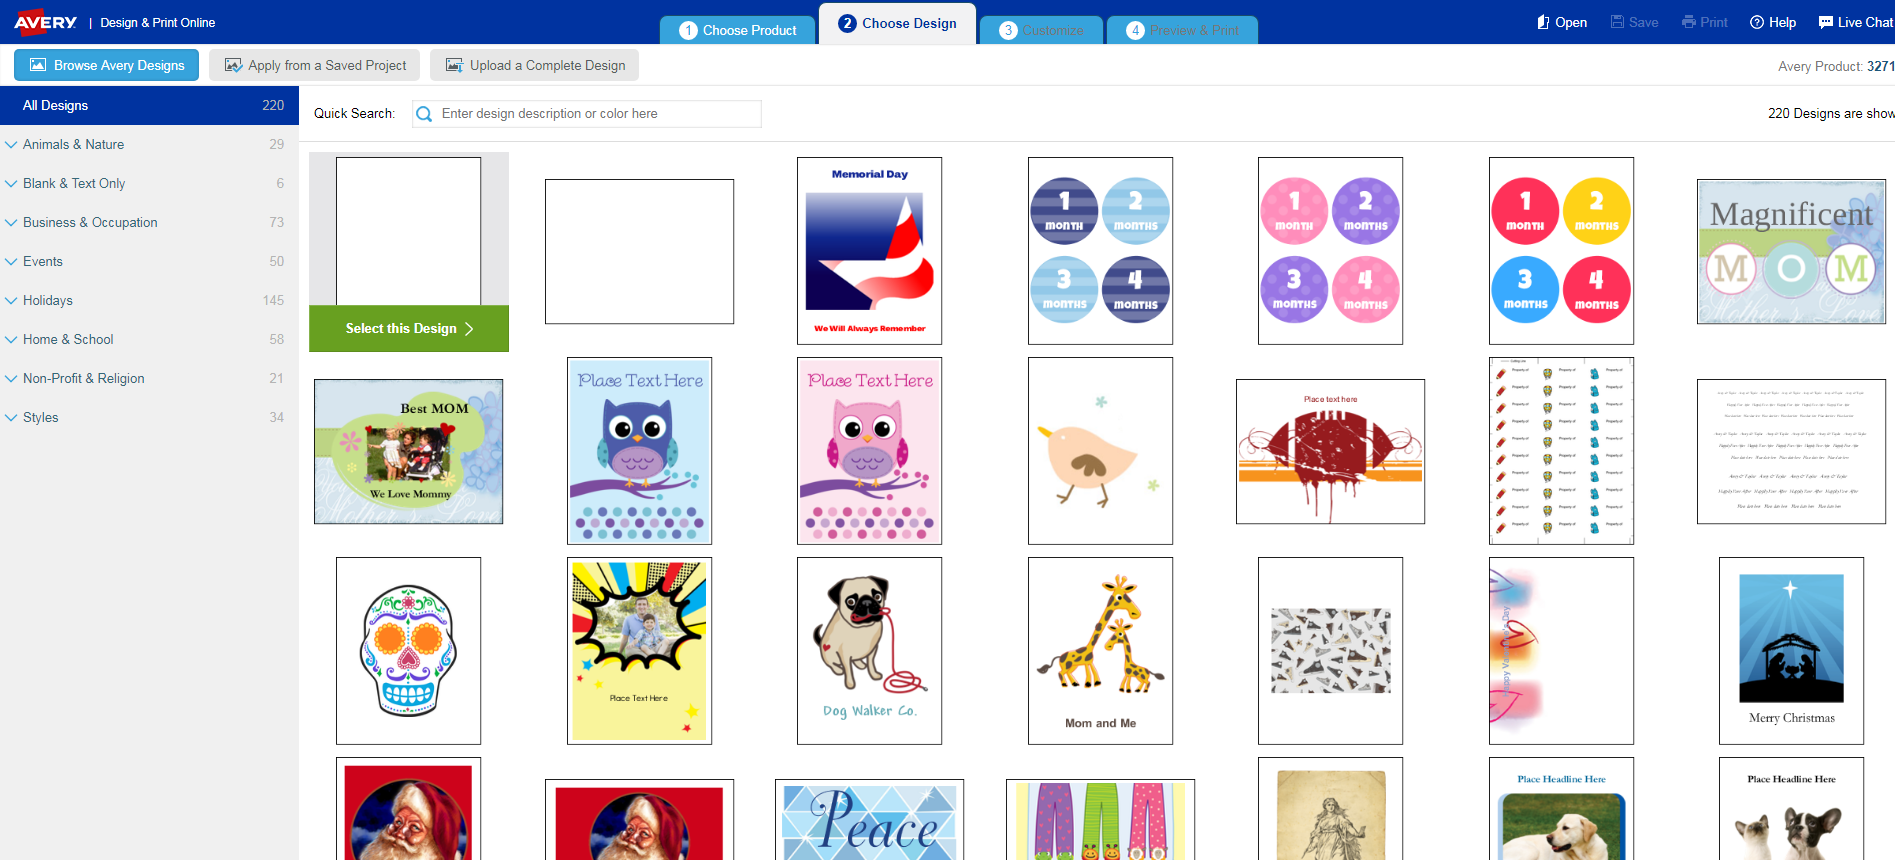The width and height of the screenshot is (1895, 860).
Task: Open Live Chat speech bubble icon
Action: [x=1825, y=22]
